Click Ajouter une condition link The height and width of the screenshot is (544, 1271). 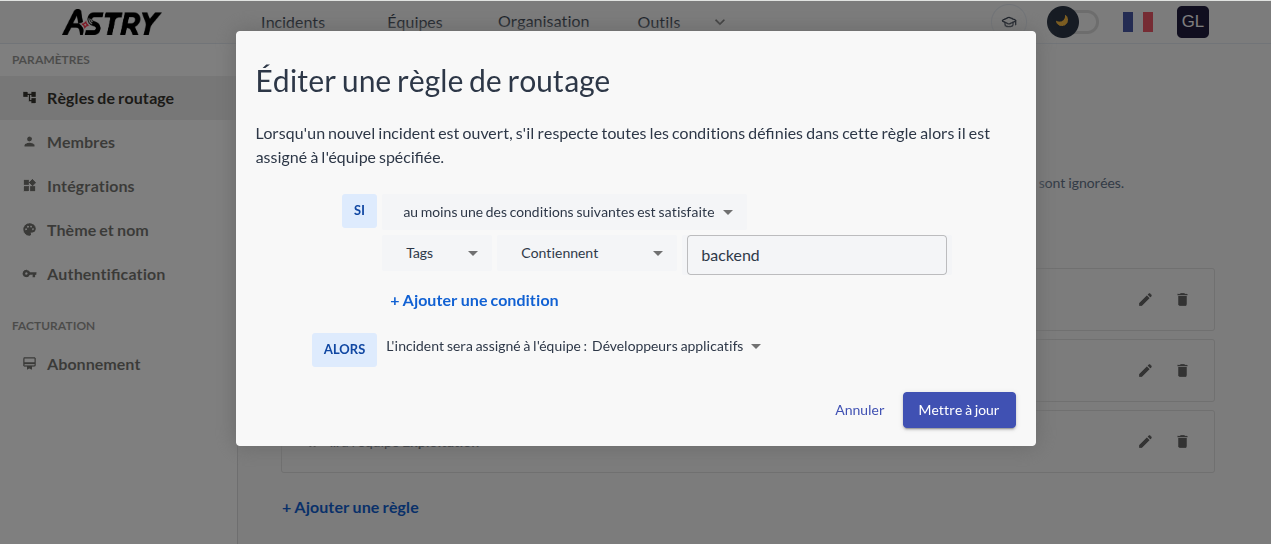click(x=474, y=300)
